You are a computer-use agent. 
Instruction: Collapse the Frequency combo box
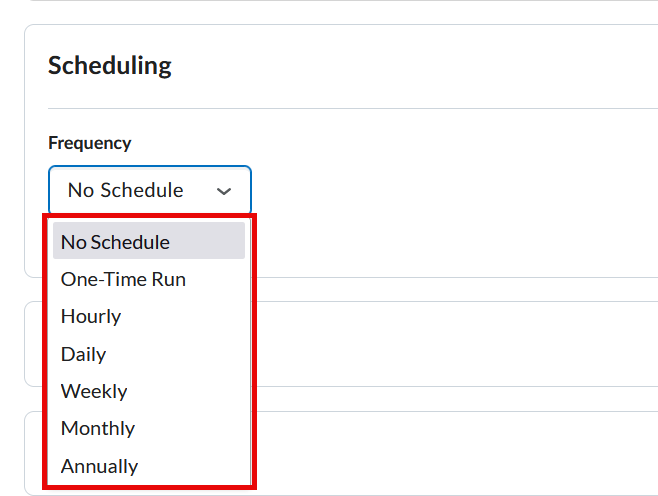pyautogui.click(x=150, y=190)
